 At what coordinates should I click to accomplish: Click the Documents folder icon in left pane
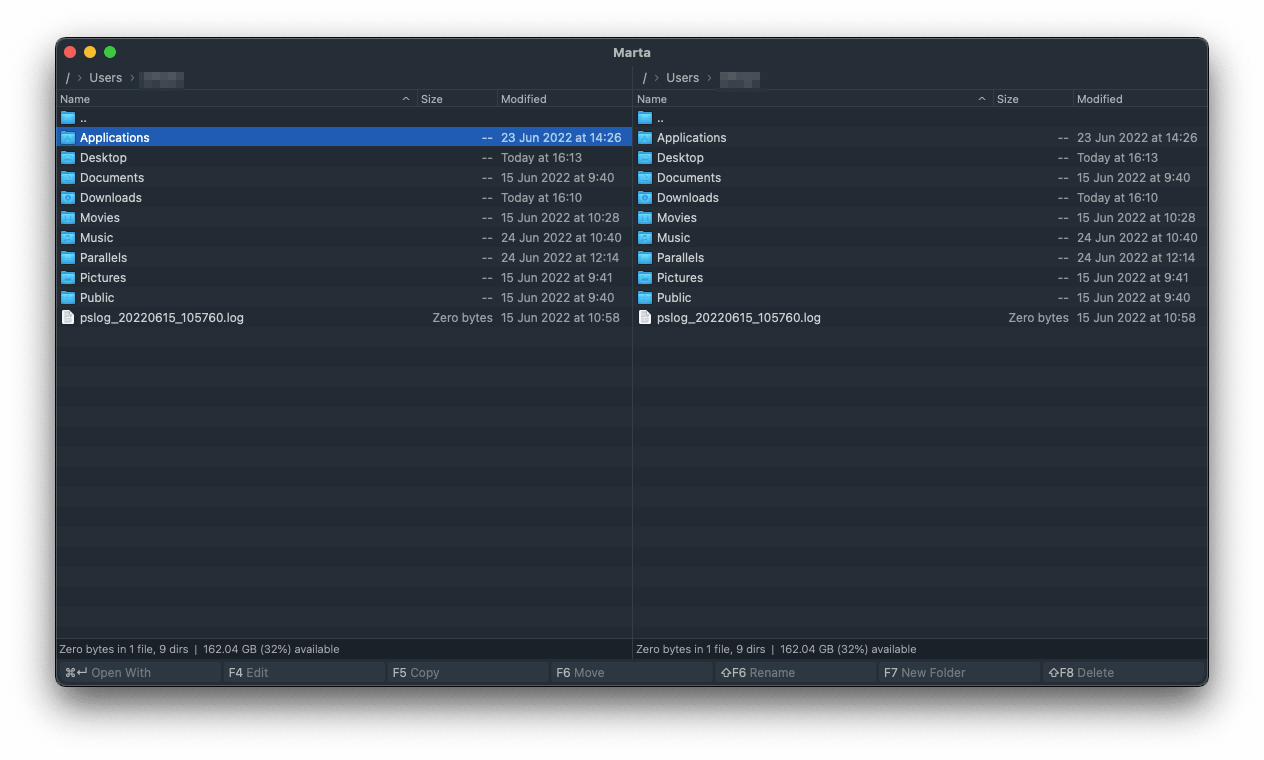68,177
